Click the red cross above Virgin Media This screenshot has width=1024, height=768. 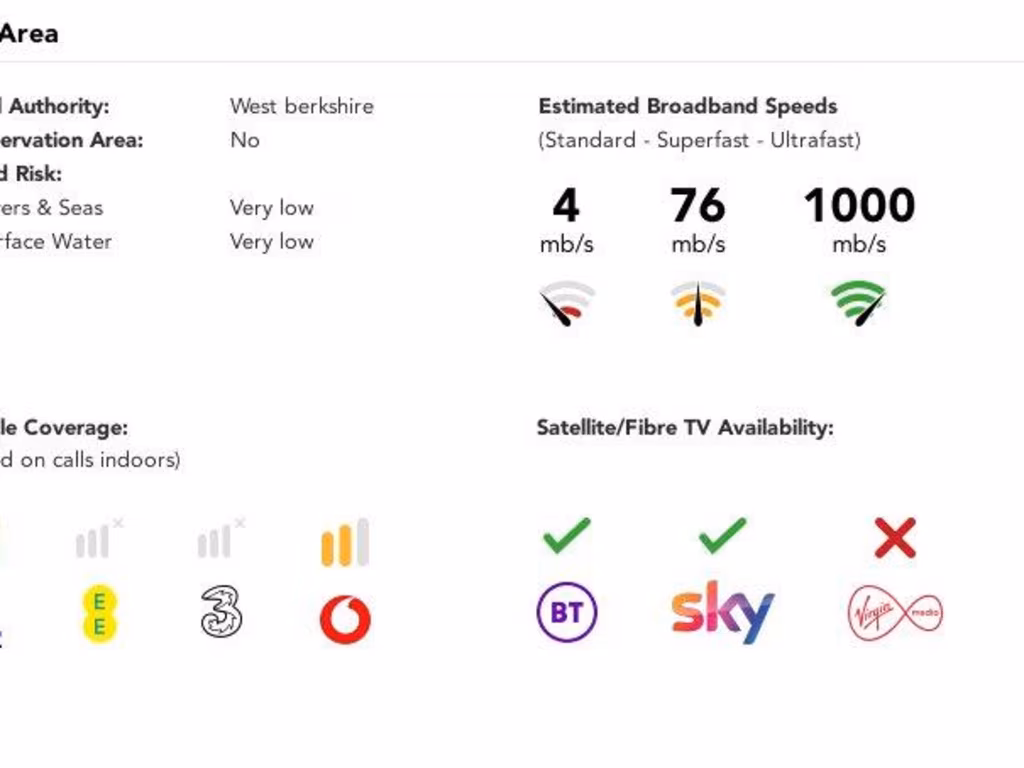pos(895,538)
